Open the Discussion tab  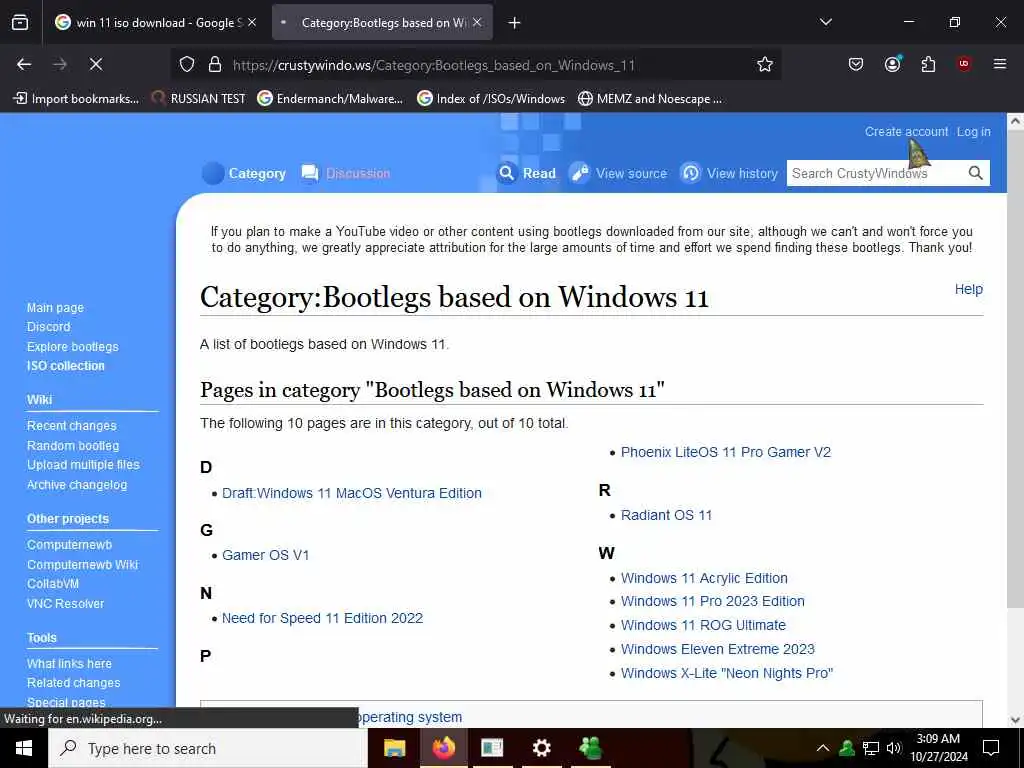[x=346, y=173]
